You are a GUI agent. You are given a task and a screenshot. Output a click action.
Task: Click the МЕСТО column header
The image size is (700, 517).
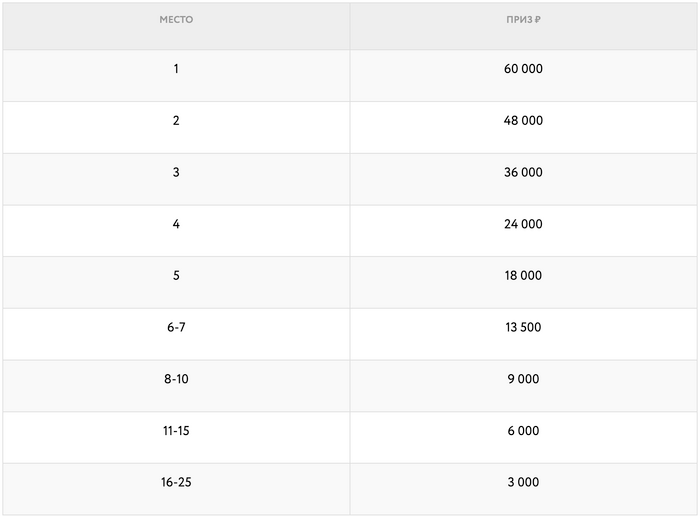click(176, 20)
